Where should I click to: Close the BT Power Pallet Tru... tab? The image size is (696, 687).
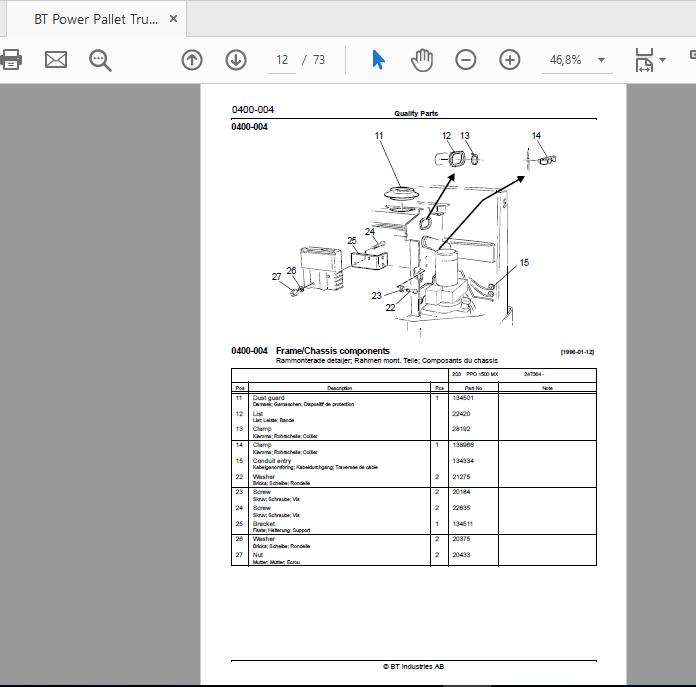pos(174,19)
